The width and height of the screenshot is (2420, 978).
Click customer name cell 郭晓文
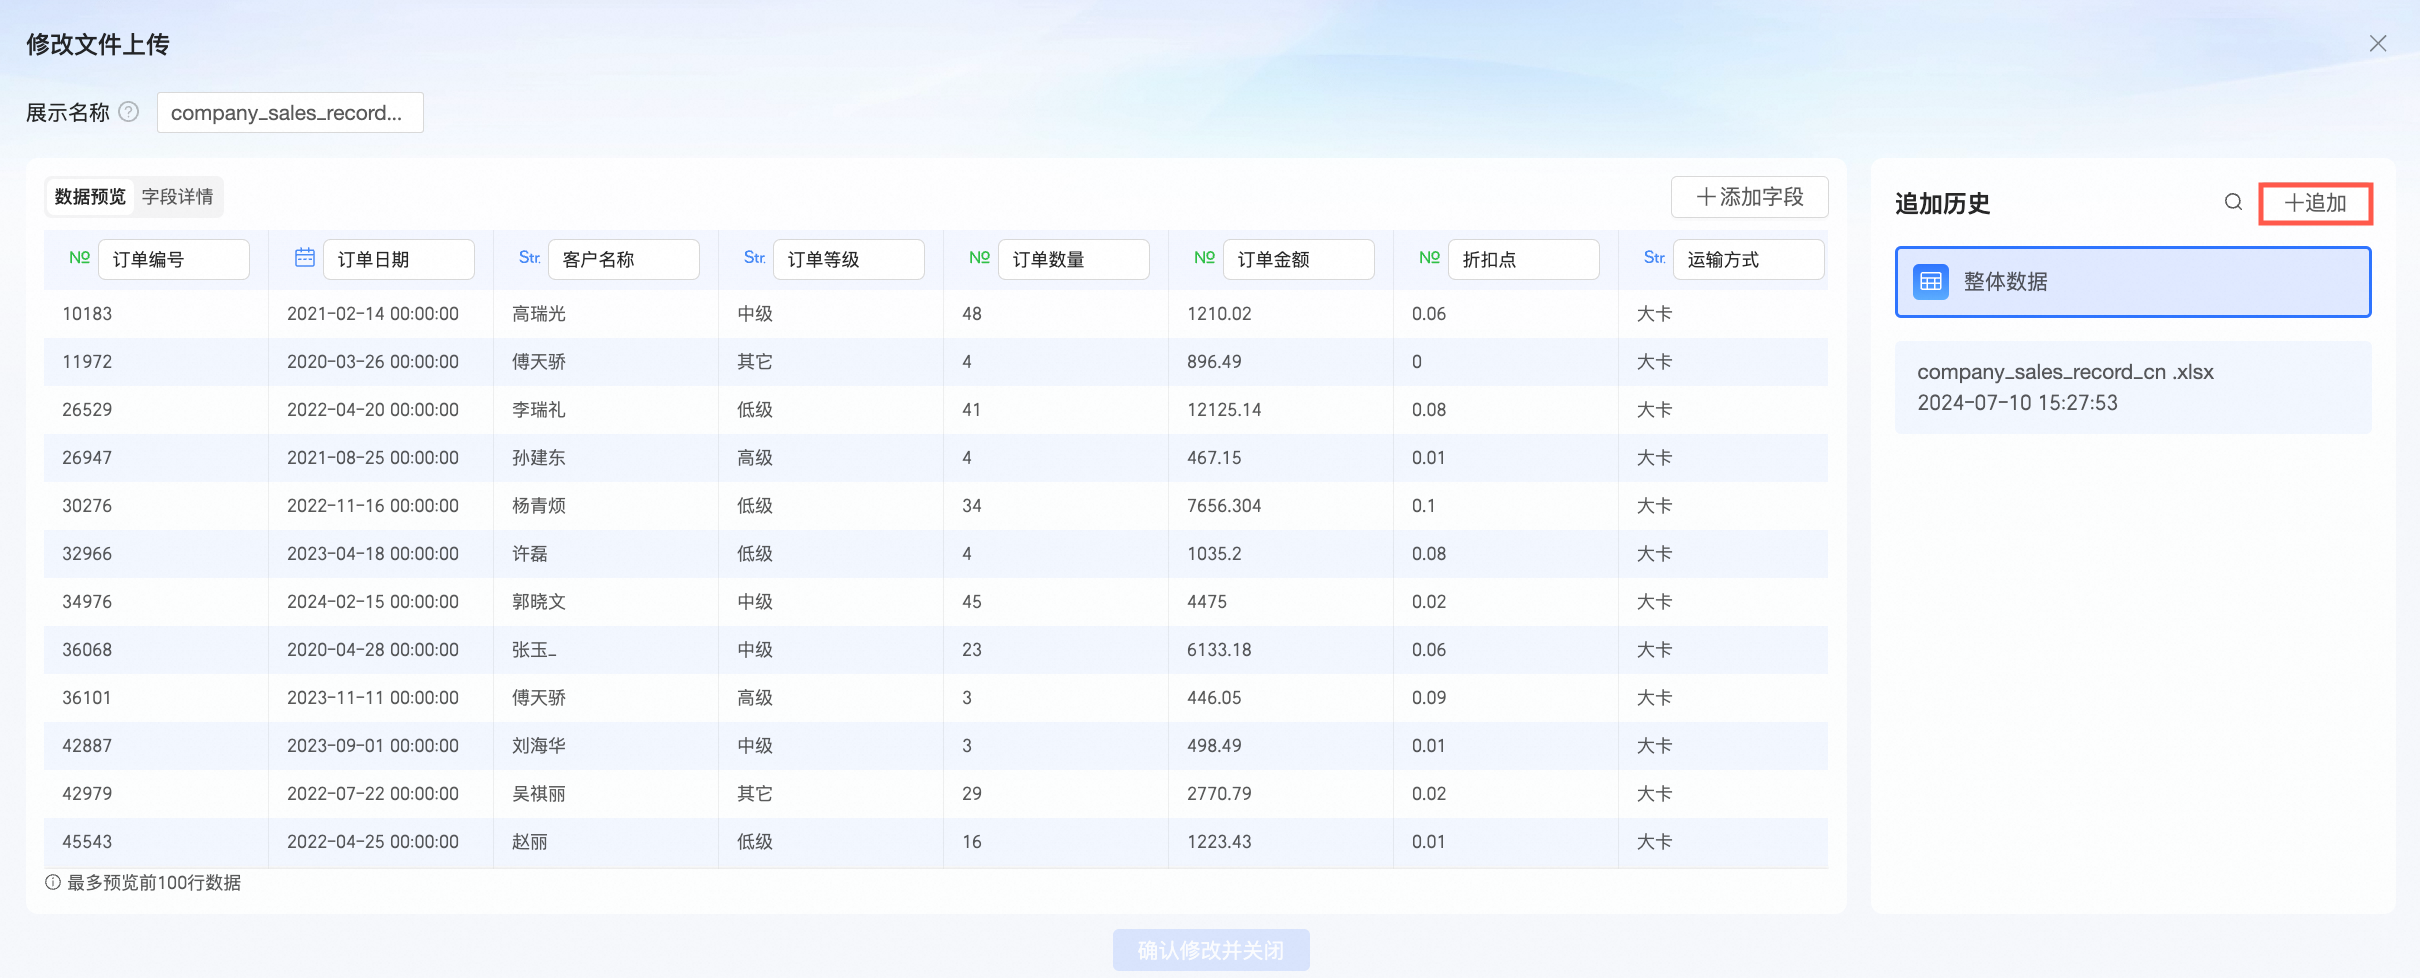tap(539, 602)
